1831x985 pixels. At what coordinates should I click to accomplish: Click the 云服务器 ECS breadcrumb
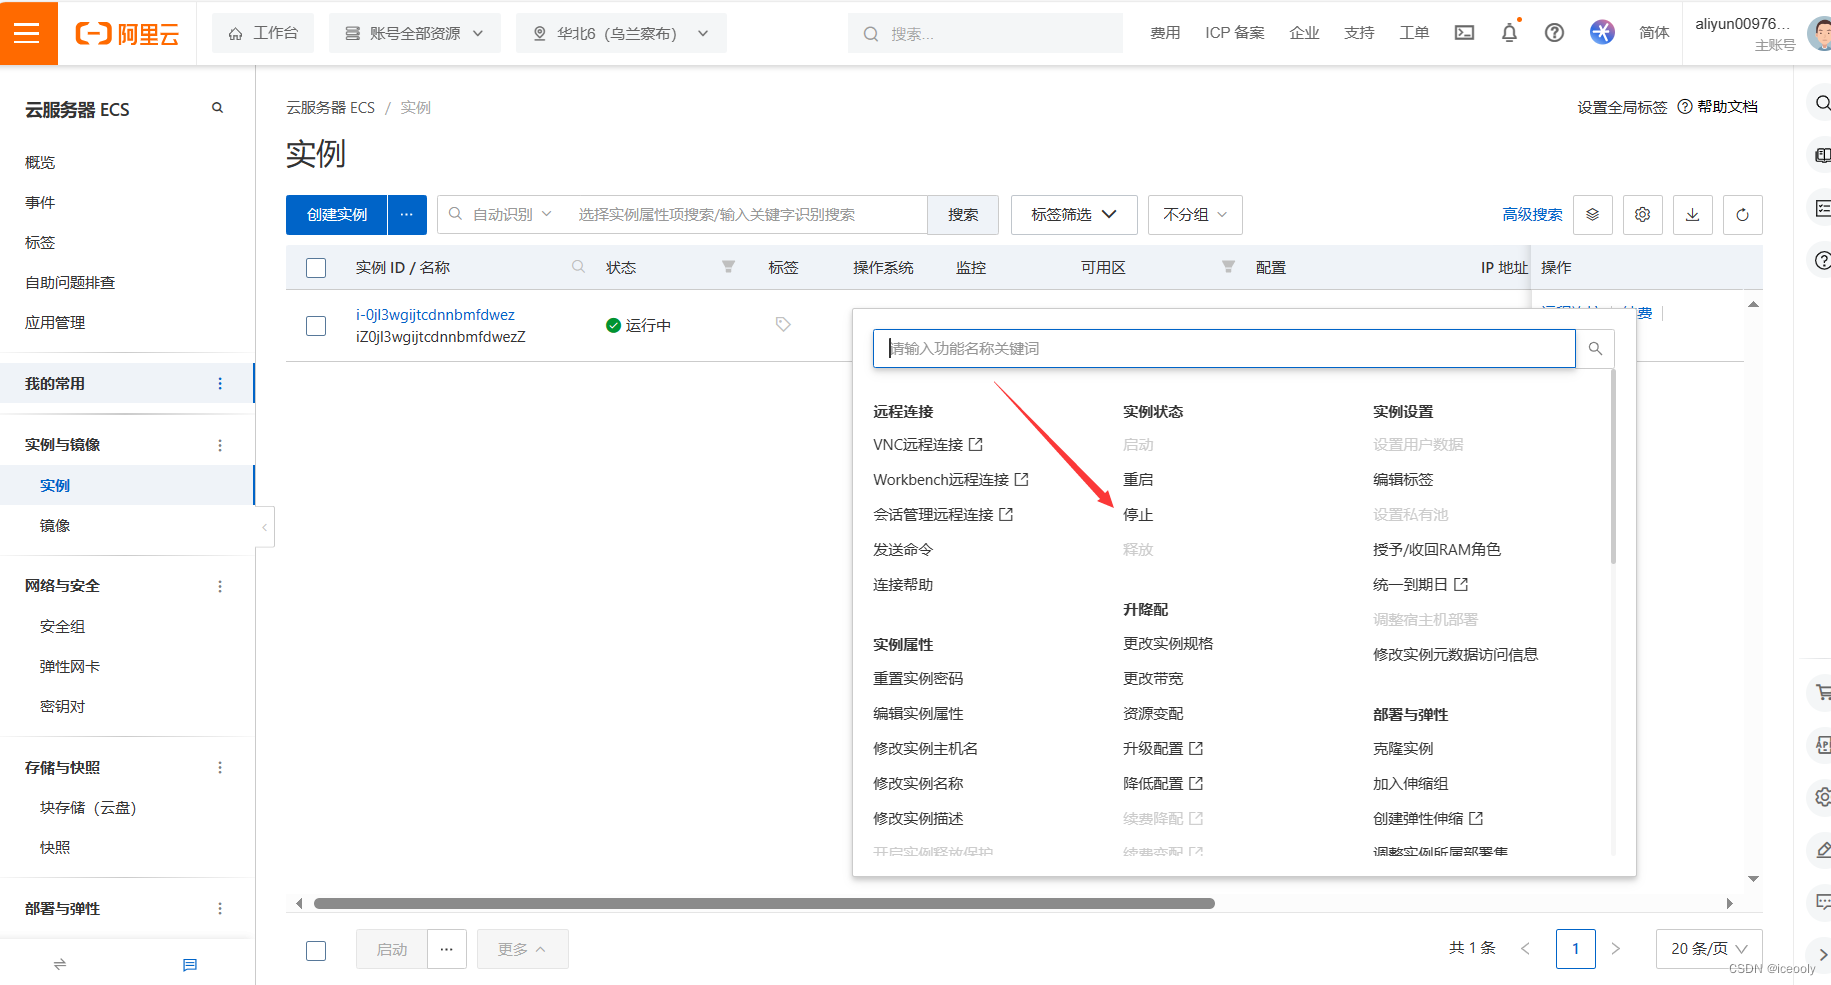[331, 107]
